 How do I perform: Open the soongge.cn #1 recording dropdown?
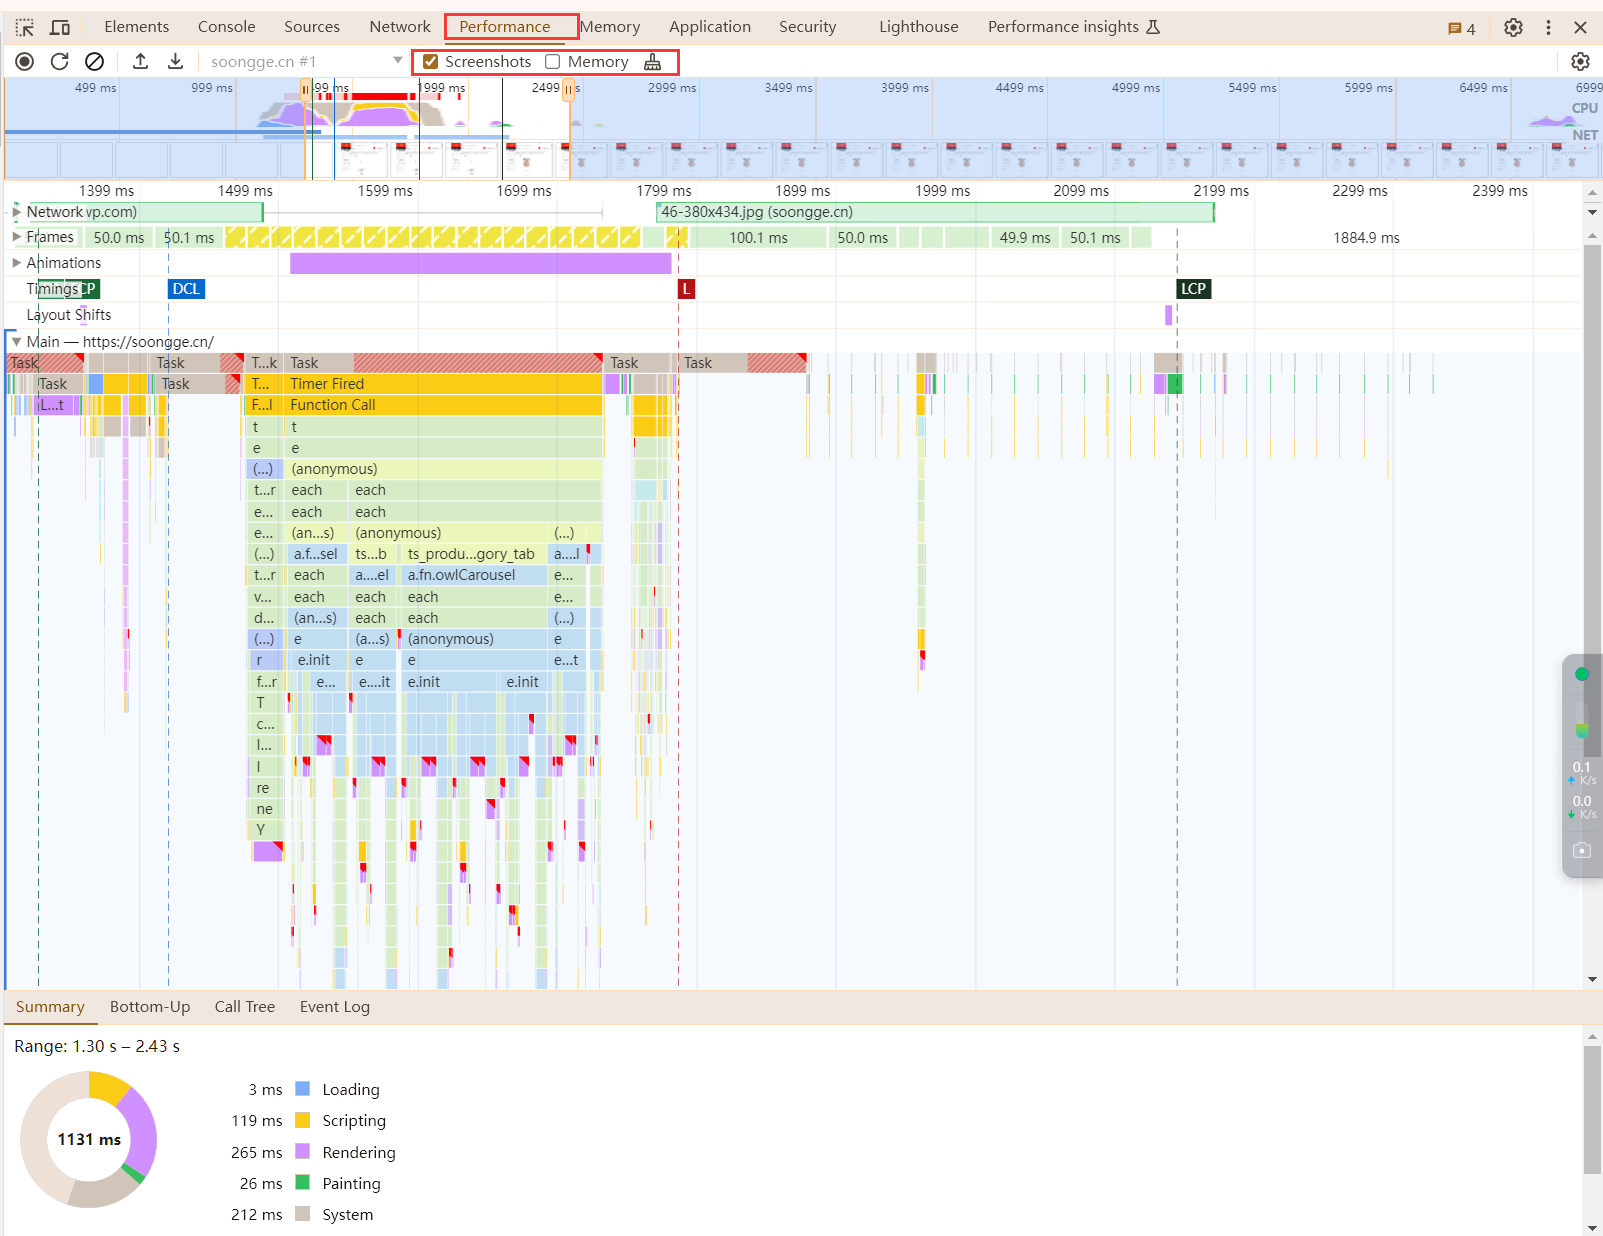(397, 61)
